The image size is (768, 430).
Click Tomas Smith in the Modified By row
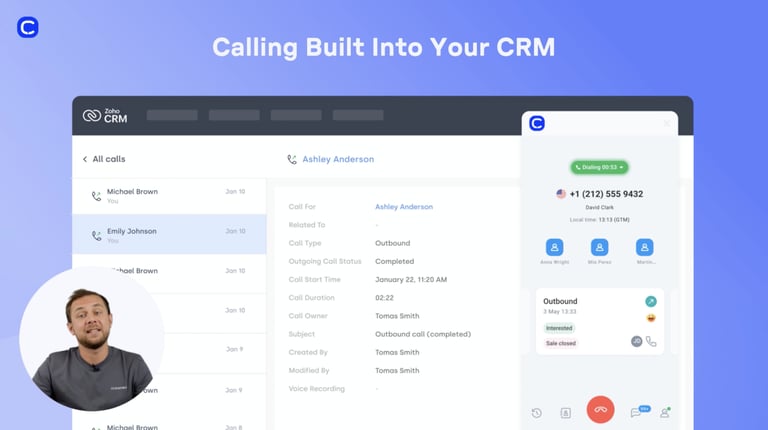click(397, 371)
